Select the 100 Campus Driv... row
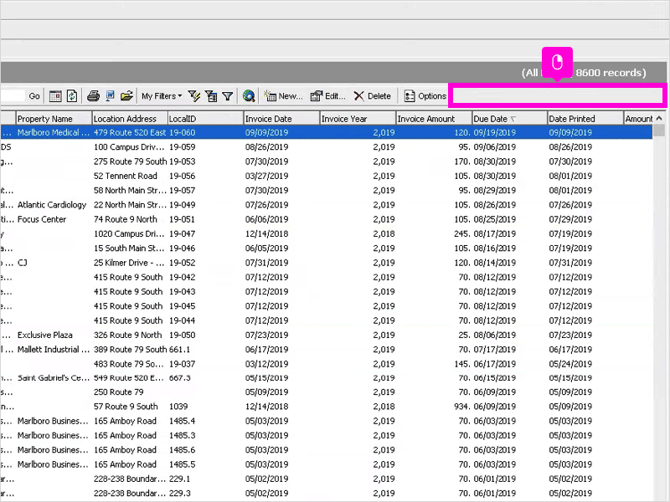 tap(326, 147)
